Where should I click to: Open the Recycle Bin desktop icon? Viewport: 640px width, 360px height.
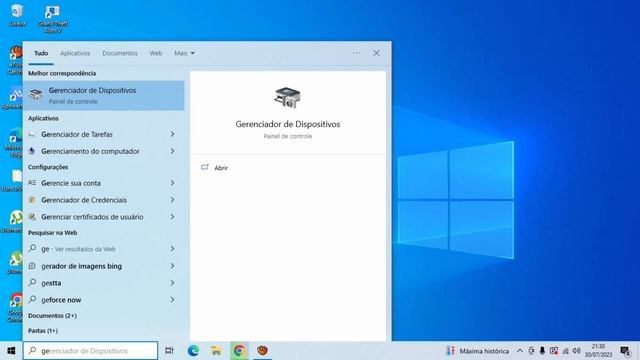(17, 15)
